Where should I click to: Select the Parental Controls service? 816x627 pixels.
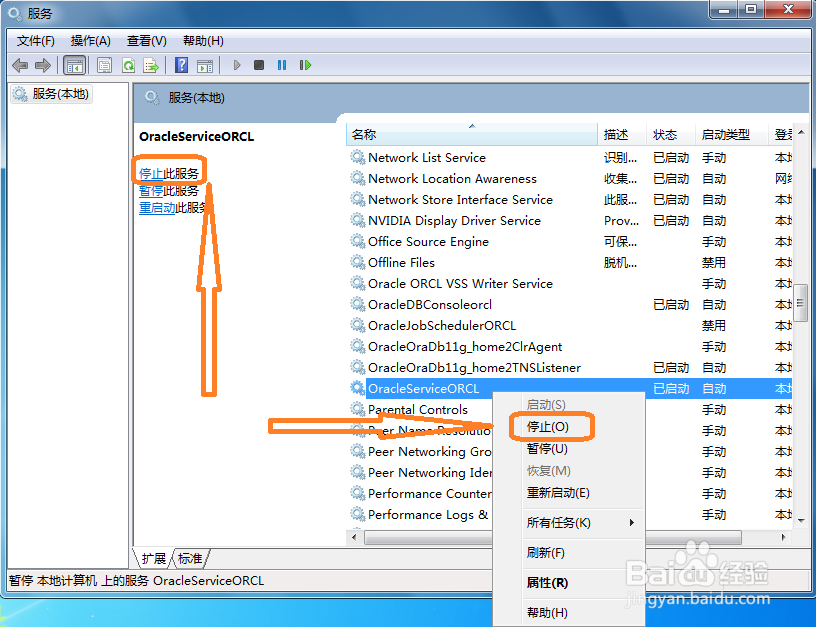(419, 410)
